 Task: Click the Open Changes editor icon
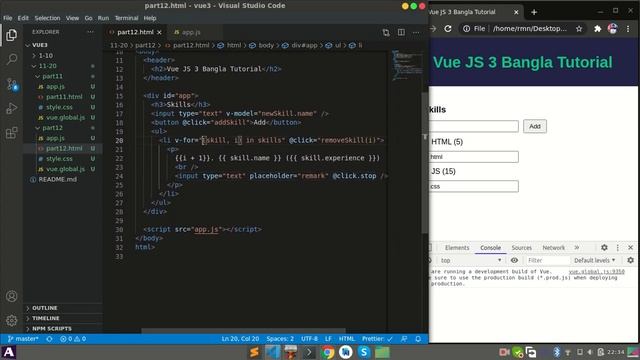[386, 32]
